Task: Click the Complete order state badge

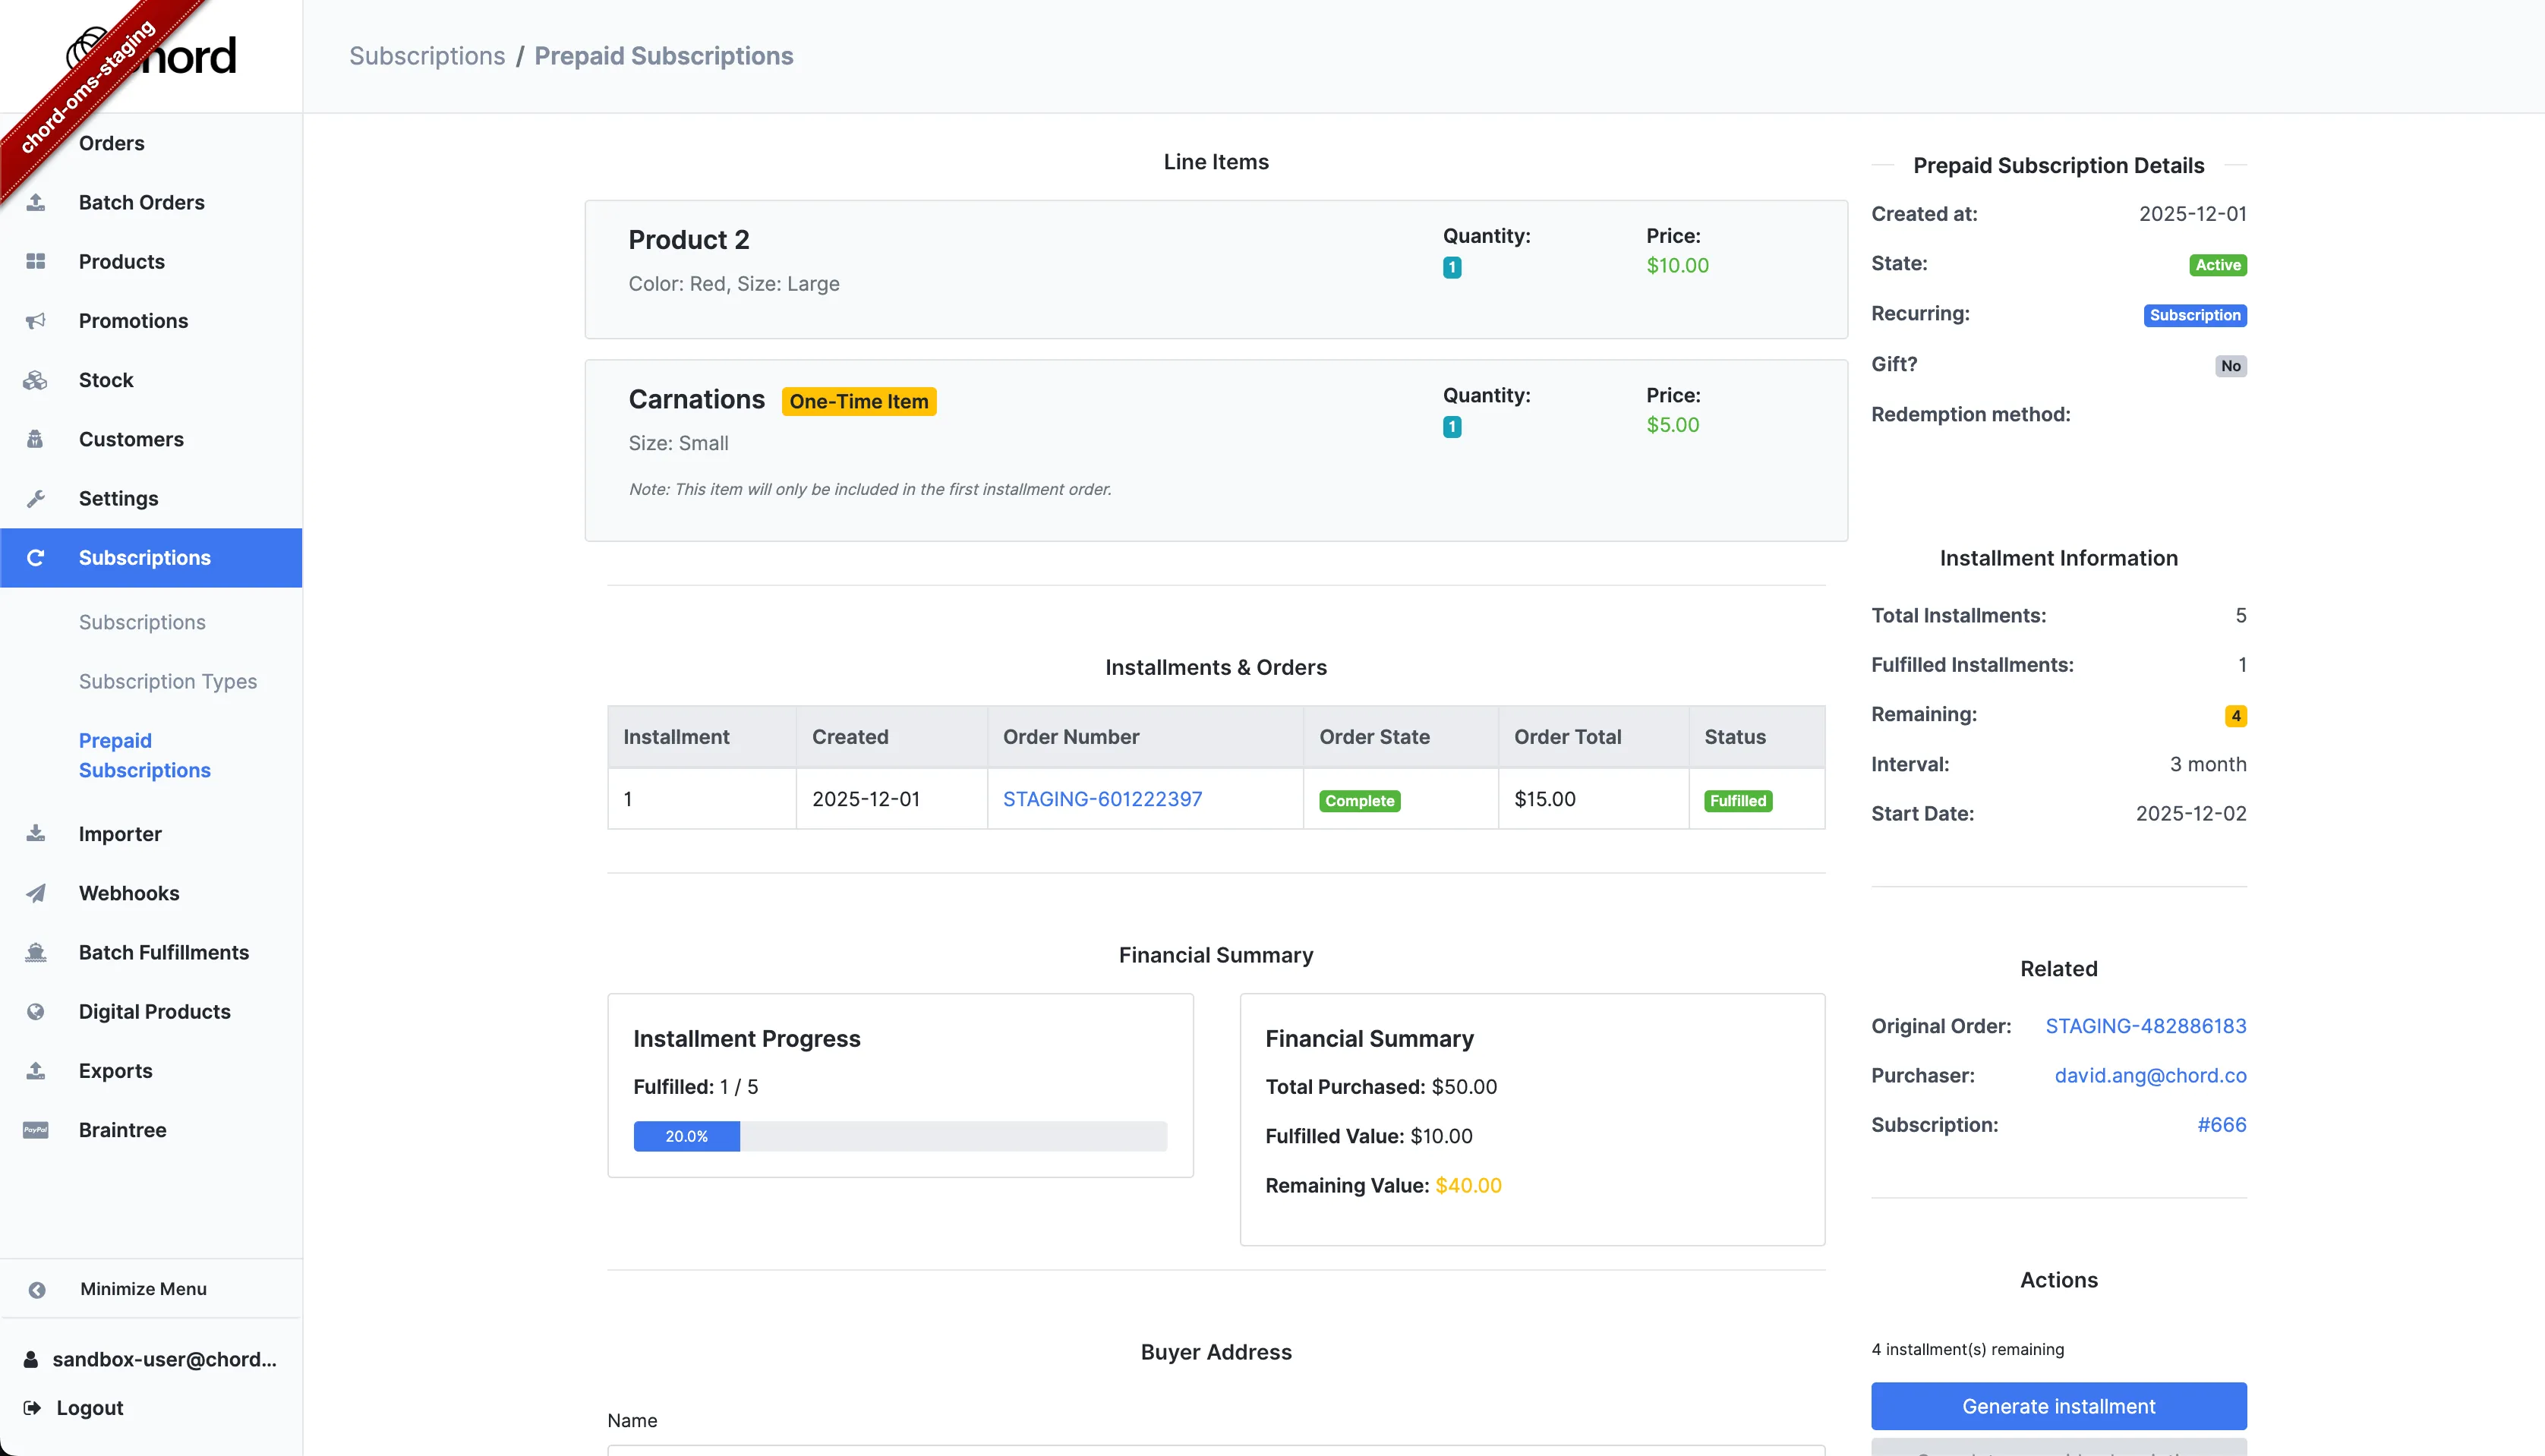Action: point(1359,801)
